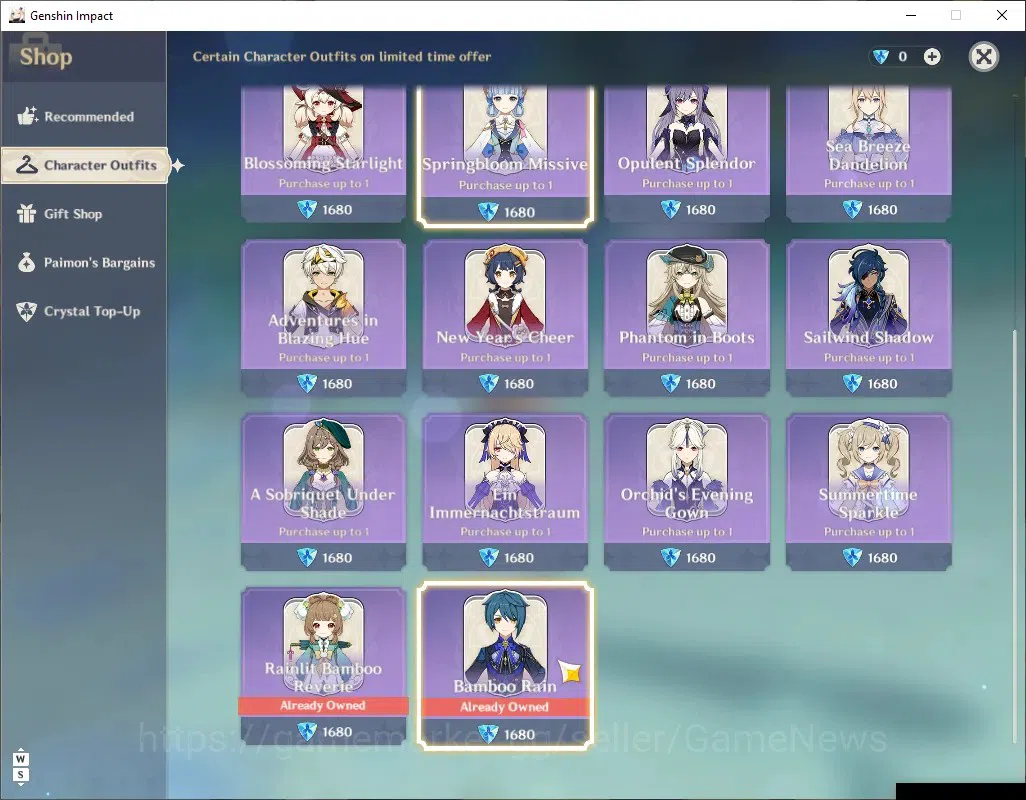Select the Summertime Sparkle outfit
The width and height of the screenshot is (1026, 800).
point(868,492)
